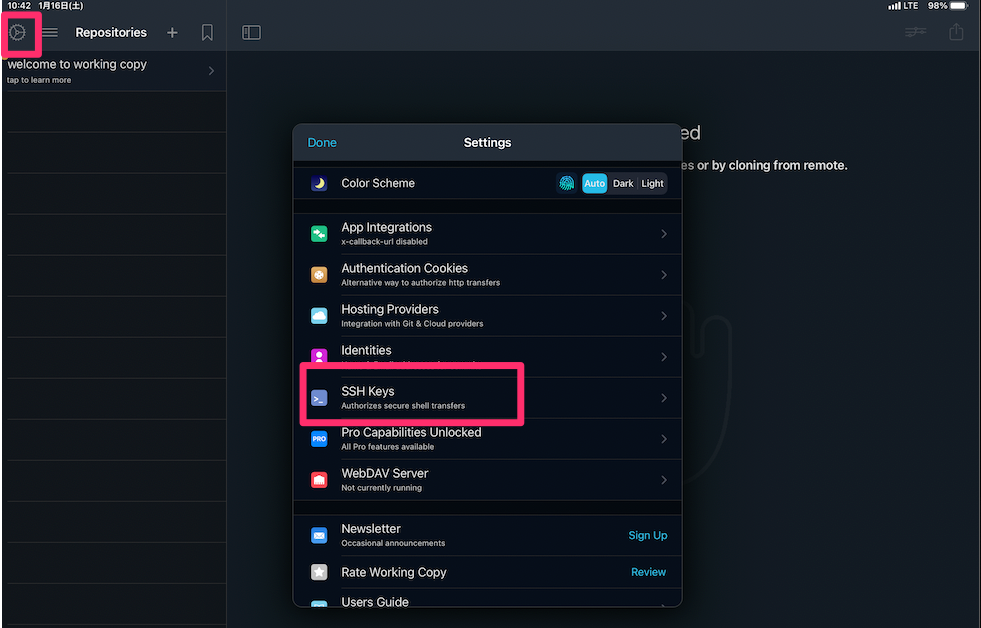Tap the Rate Working Copy label

(394, 572)
